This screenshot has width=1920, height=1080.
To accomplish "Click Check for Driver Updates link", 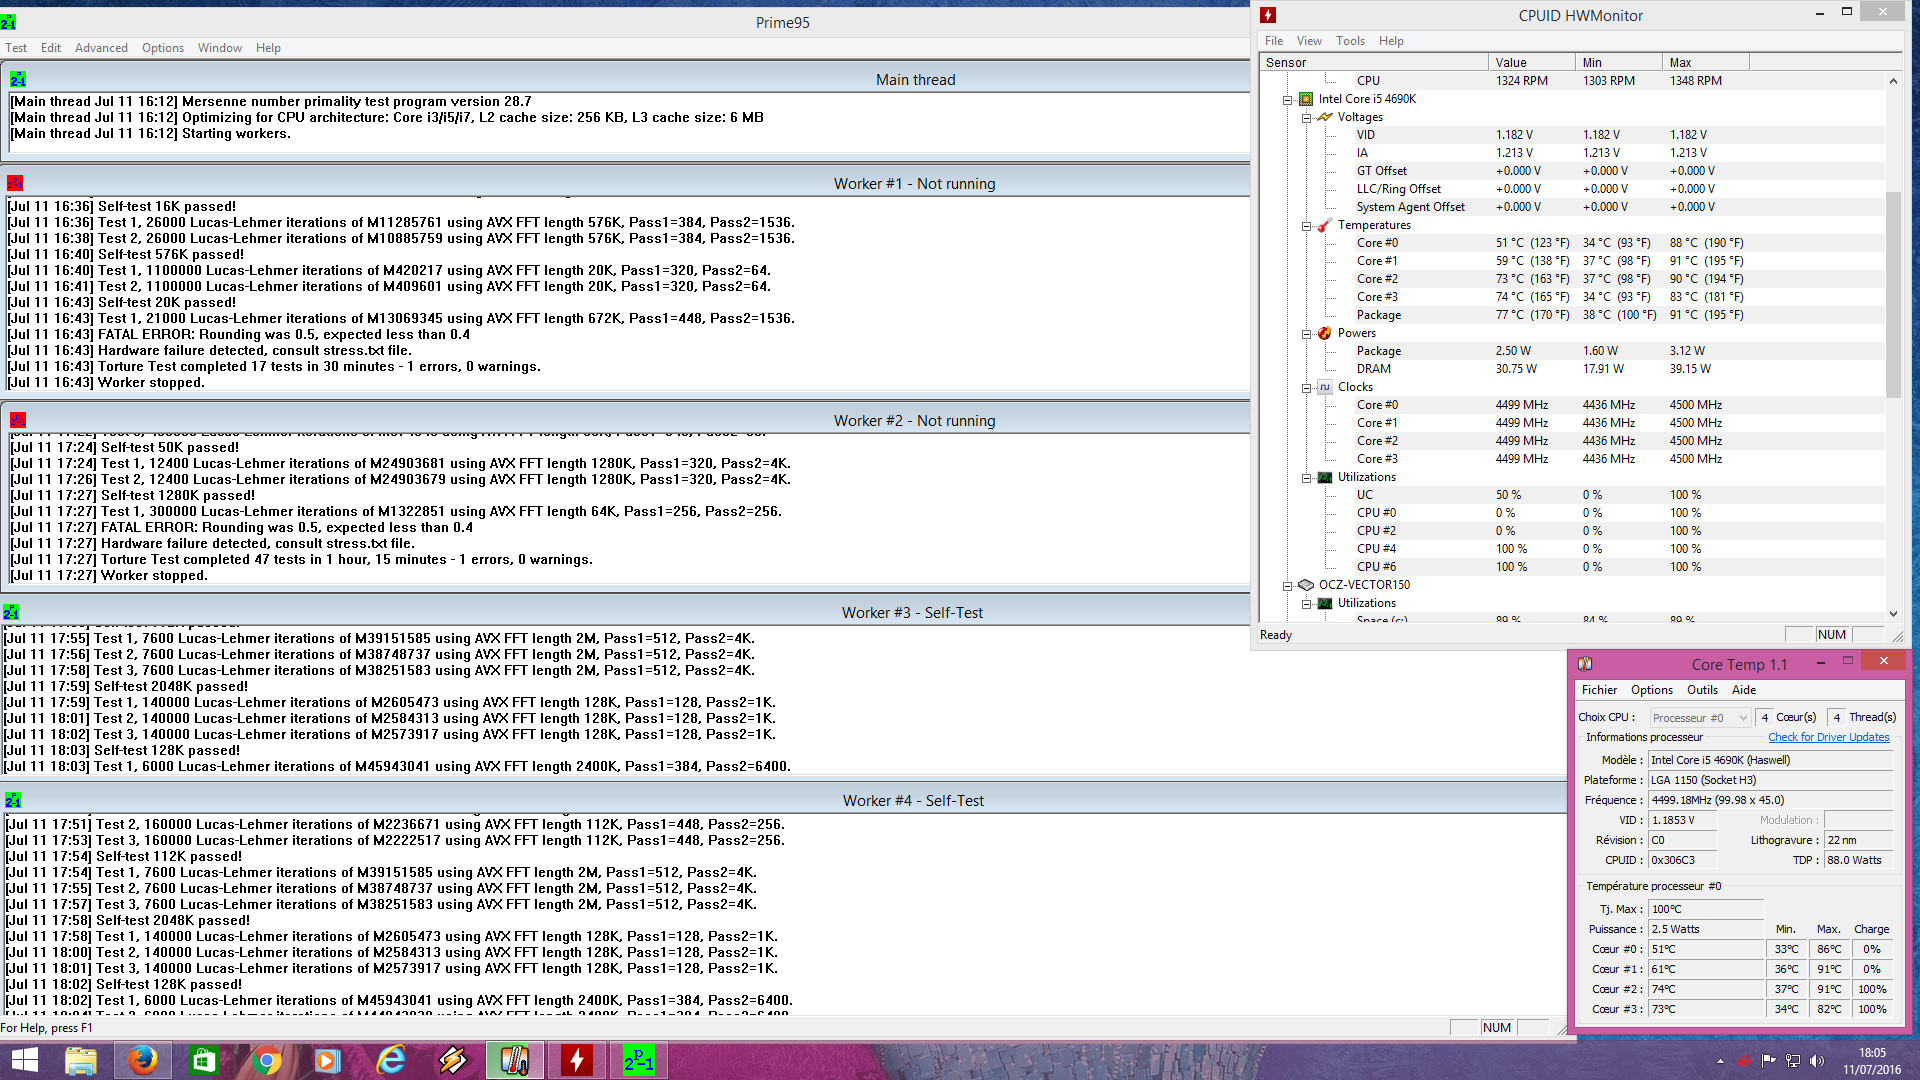I will (x=1829, y=737).
